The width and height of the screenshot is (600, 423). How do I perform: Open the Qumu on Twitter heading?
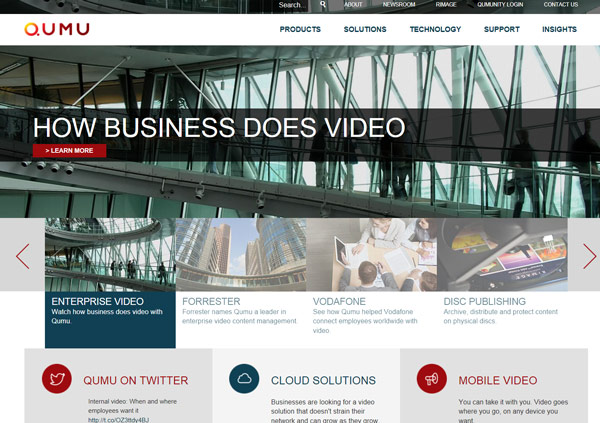[136, 381]
